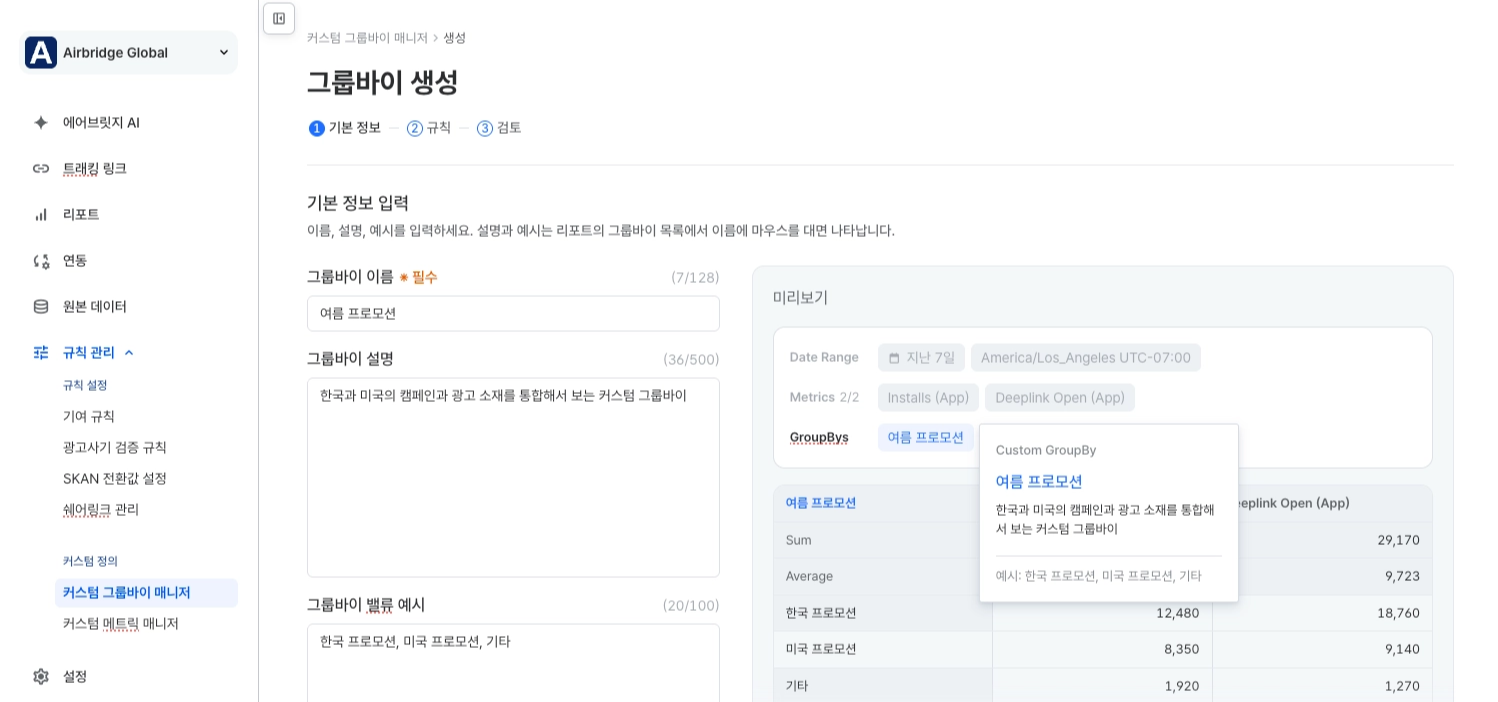The height and width of the screenshot is (702, 1498).
Task: Click the 리포트 bar chart icon
Action: pyautogui.click(x=41, y=214)
